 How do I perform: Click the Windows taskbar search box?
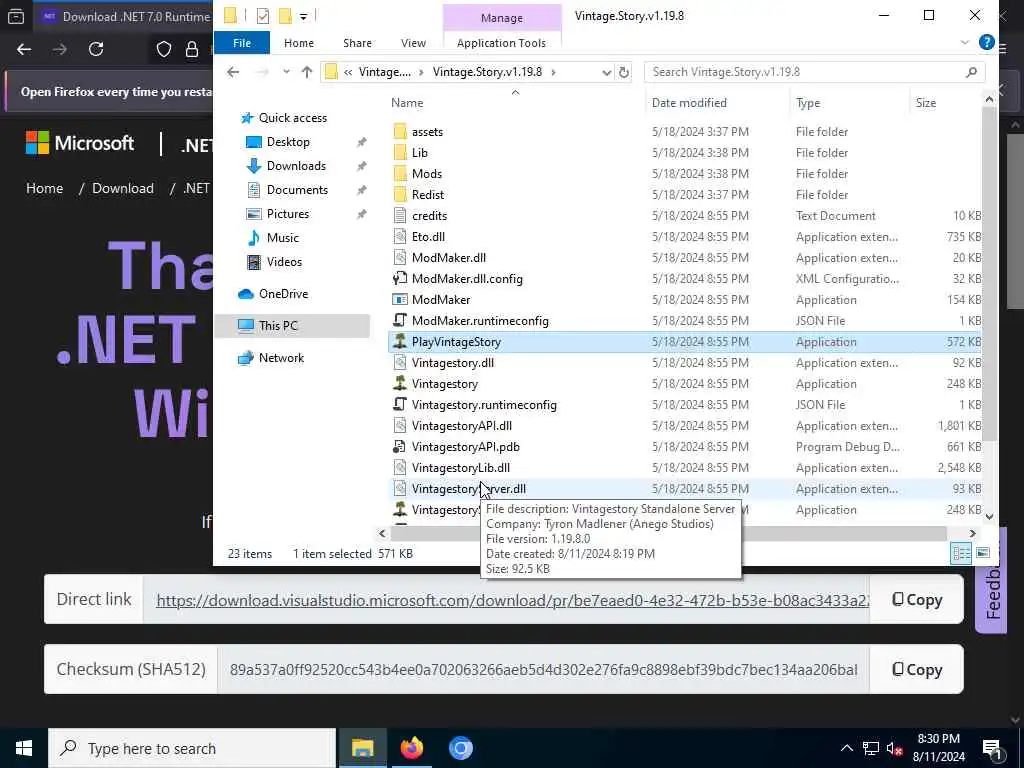193,748
